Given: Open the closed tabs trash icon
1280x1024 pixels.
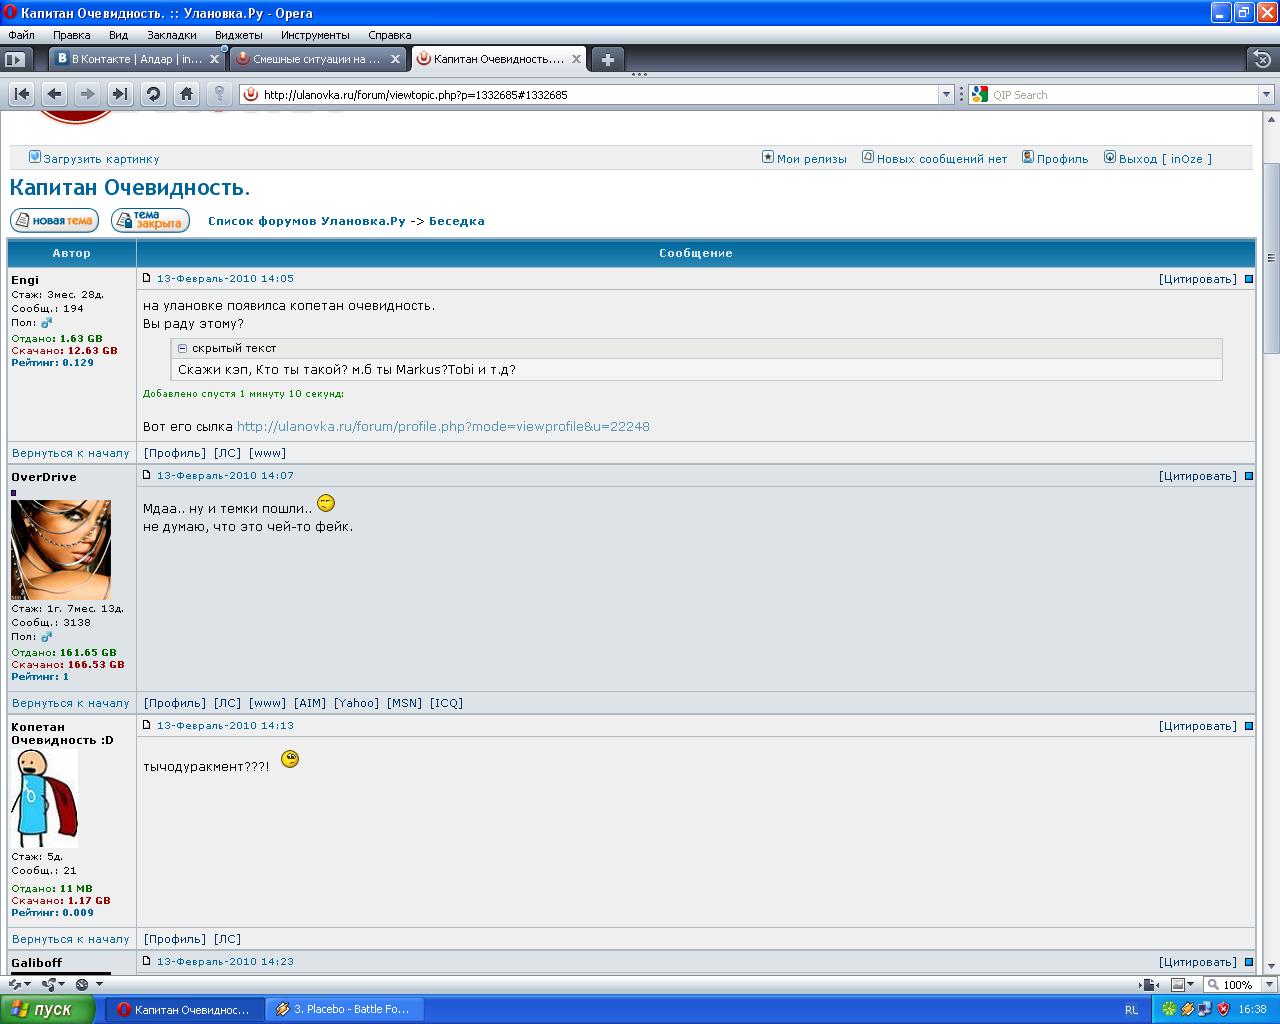Looking at the screenshot, I should tap(1262, 59).
